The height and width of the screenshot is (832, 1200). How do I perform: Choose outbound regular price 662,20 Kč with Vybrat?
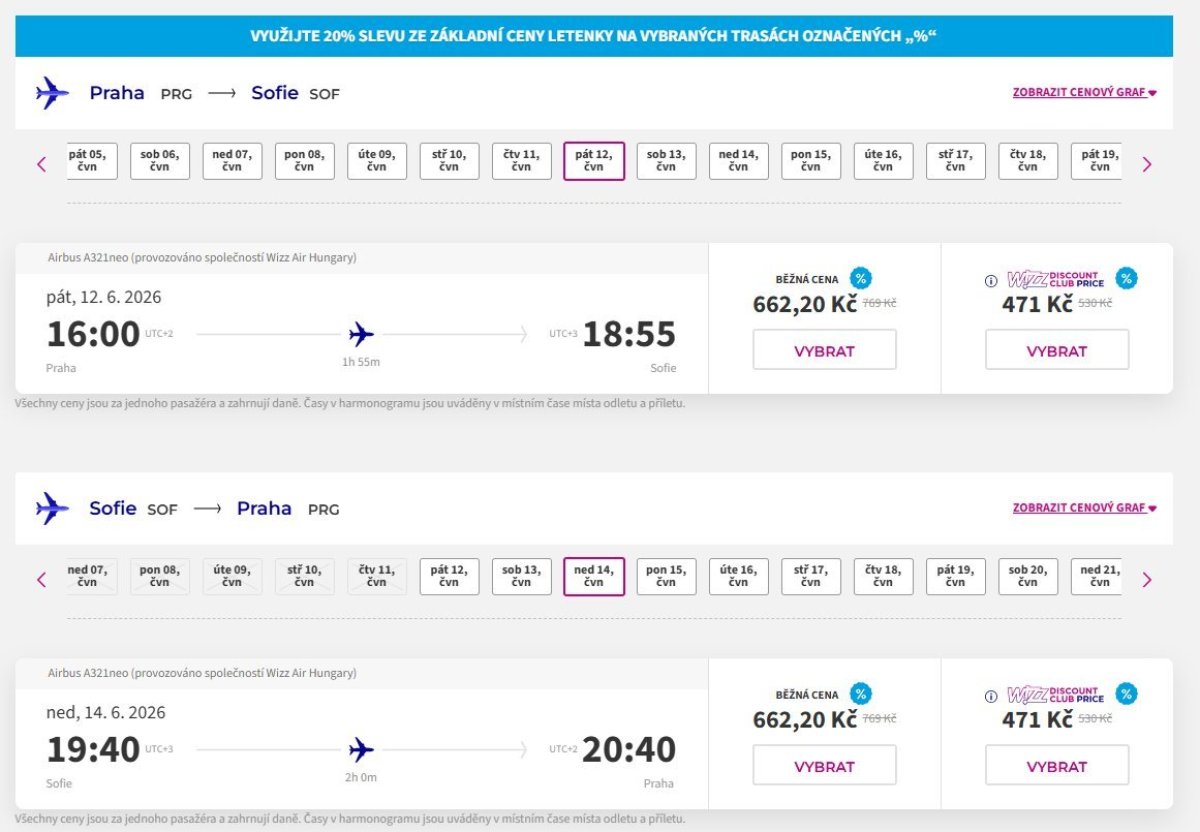[x=824, y=351]
